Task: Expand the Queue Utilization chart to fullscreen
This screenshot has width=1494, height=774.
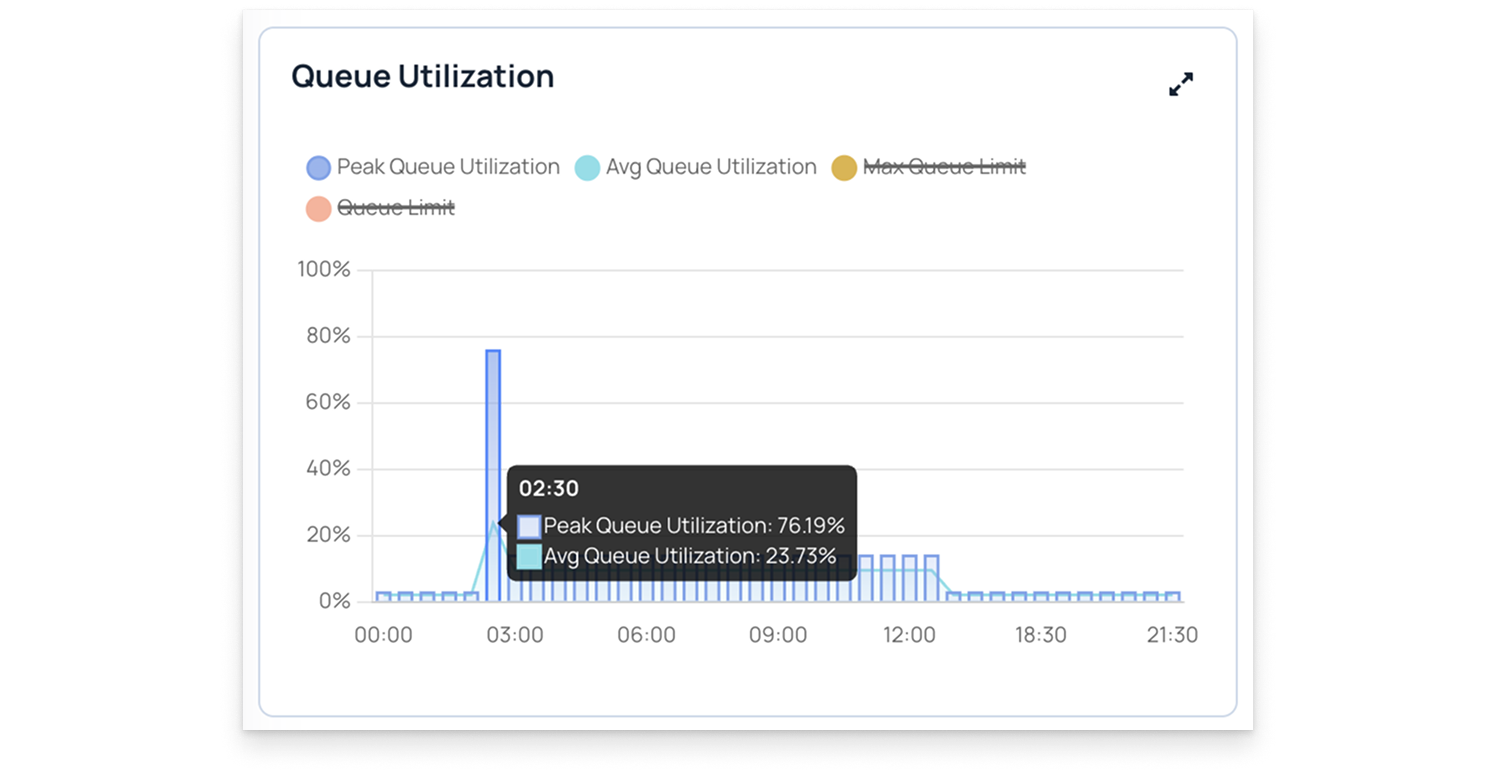Action: click(x=1181, y=85)
